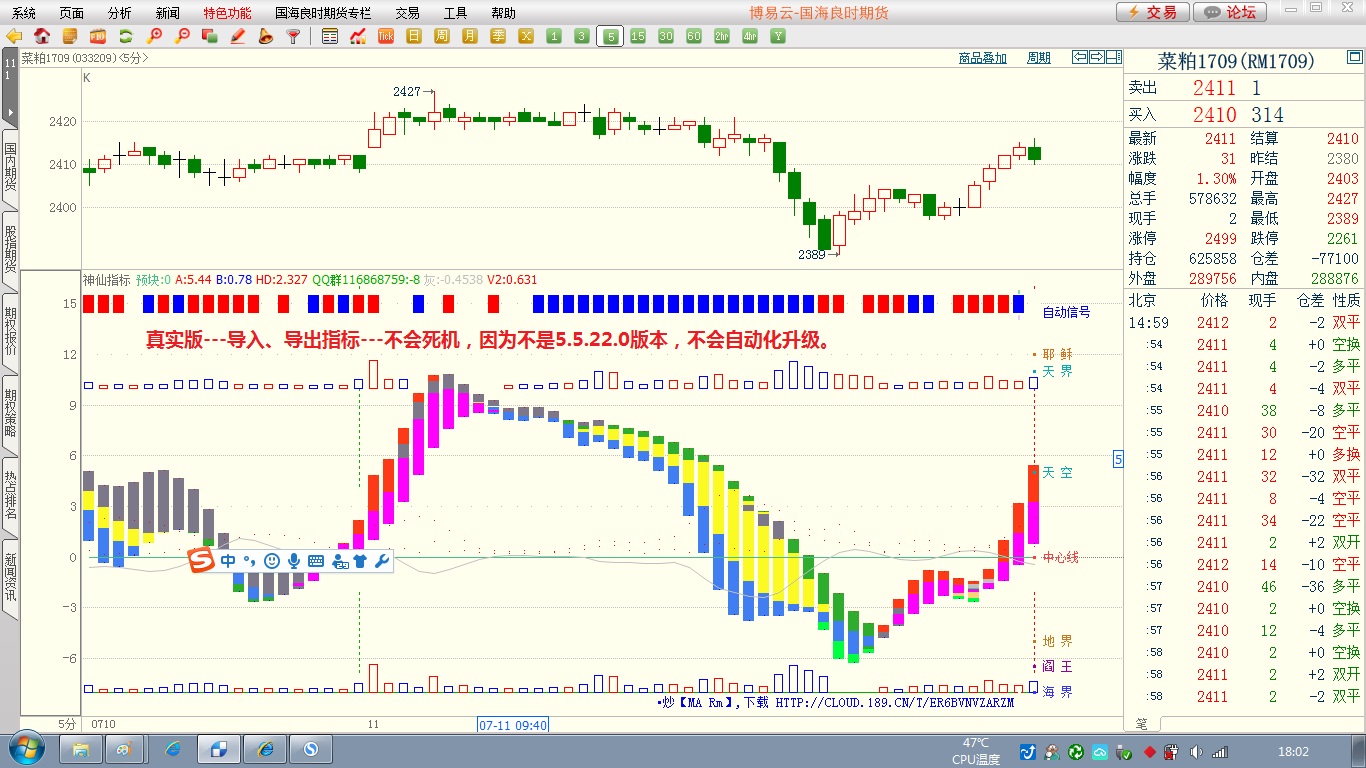Toggle the 60-minute period button

pos(694,36)
